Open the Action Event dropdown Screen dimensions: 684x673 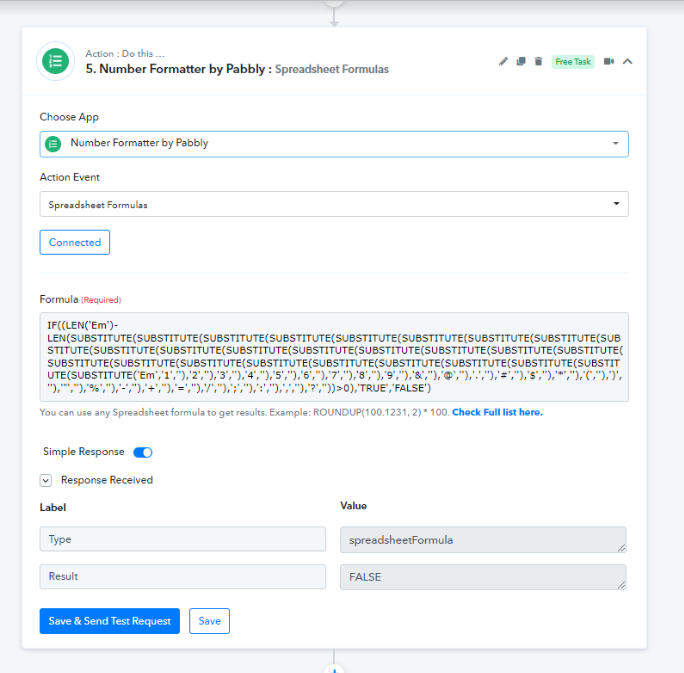point(334,204)
